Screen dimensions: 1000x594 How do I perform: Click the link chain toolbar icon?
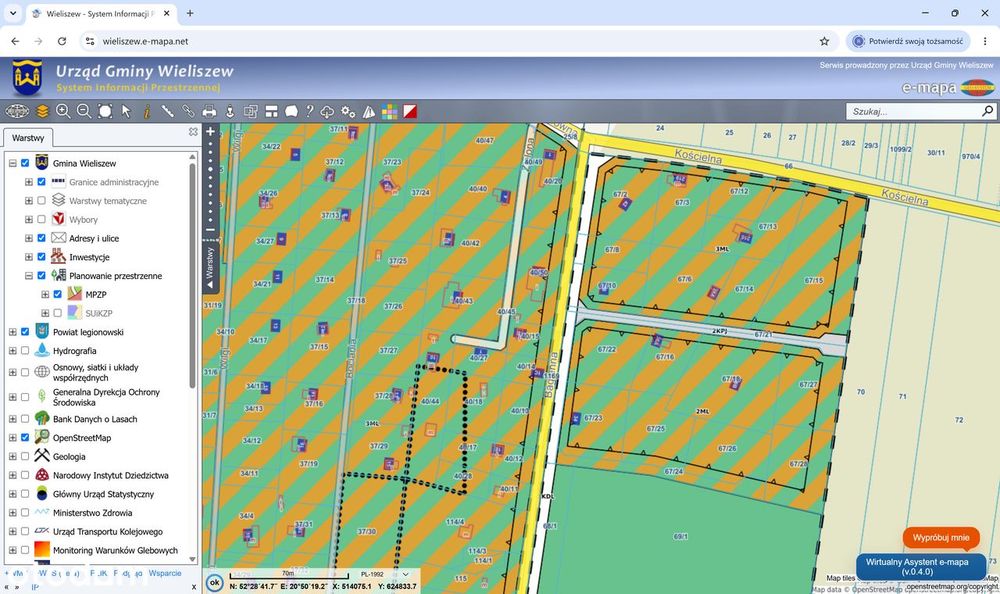188,112
